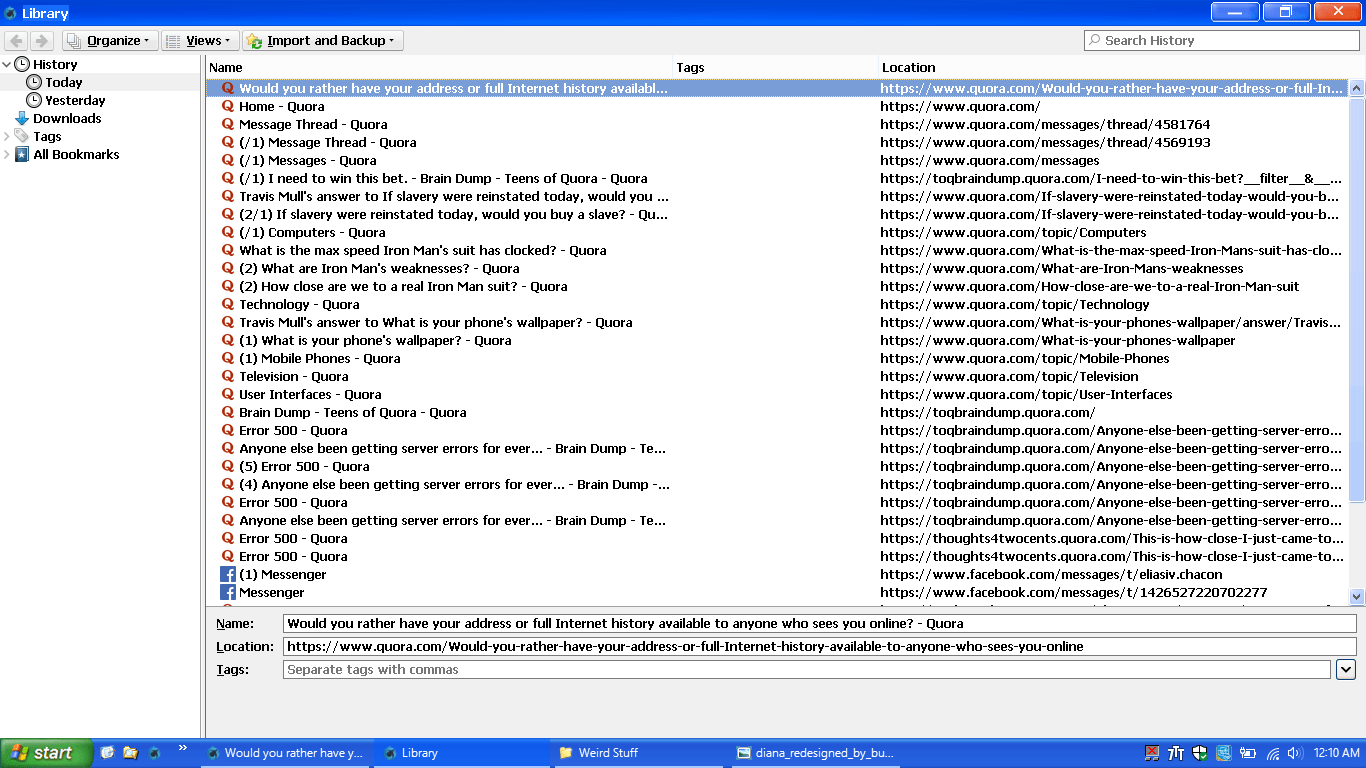The width and height of the screenshot is (1366, 768).
Task: Click the volume icon in system tray
Action: click(x=1294, y=753)
